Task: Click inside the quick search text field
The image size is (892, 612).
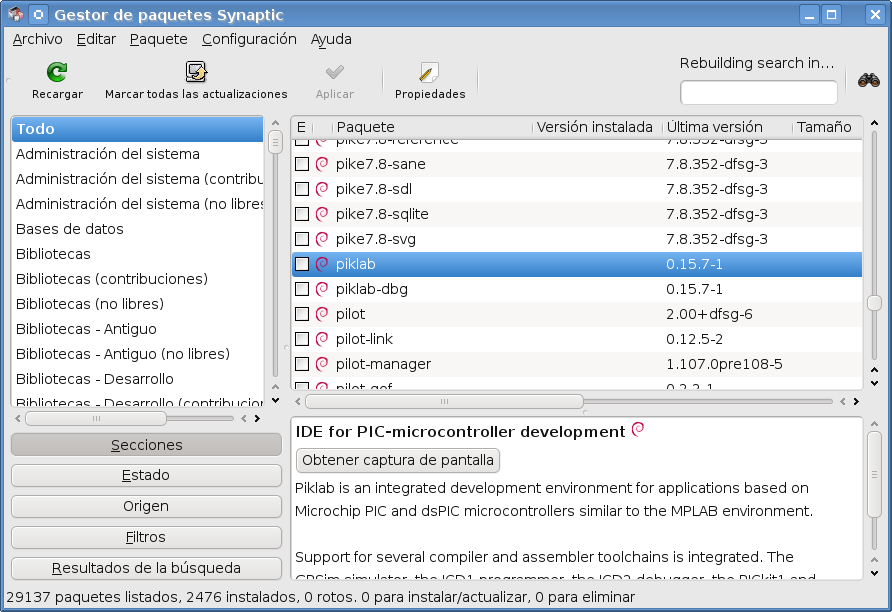Action: (758, 92)
